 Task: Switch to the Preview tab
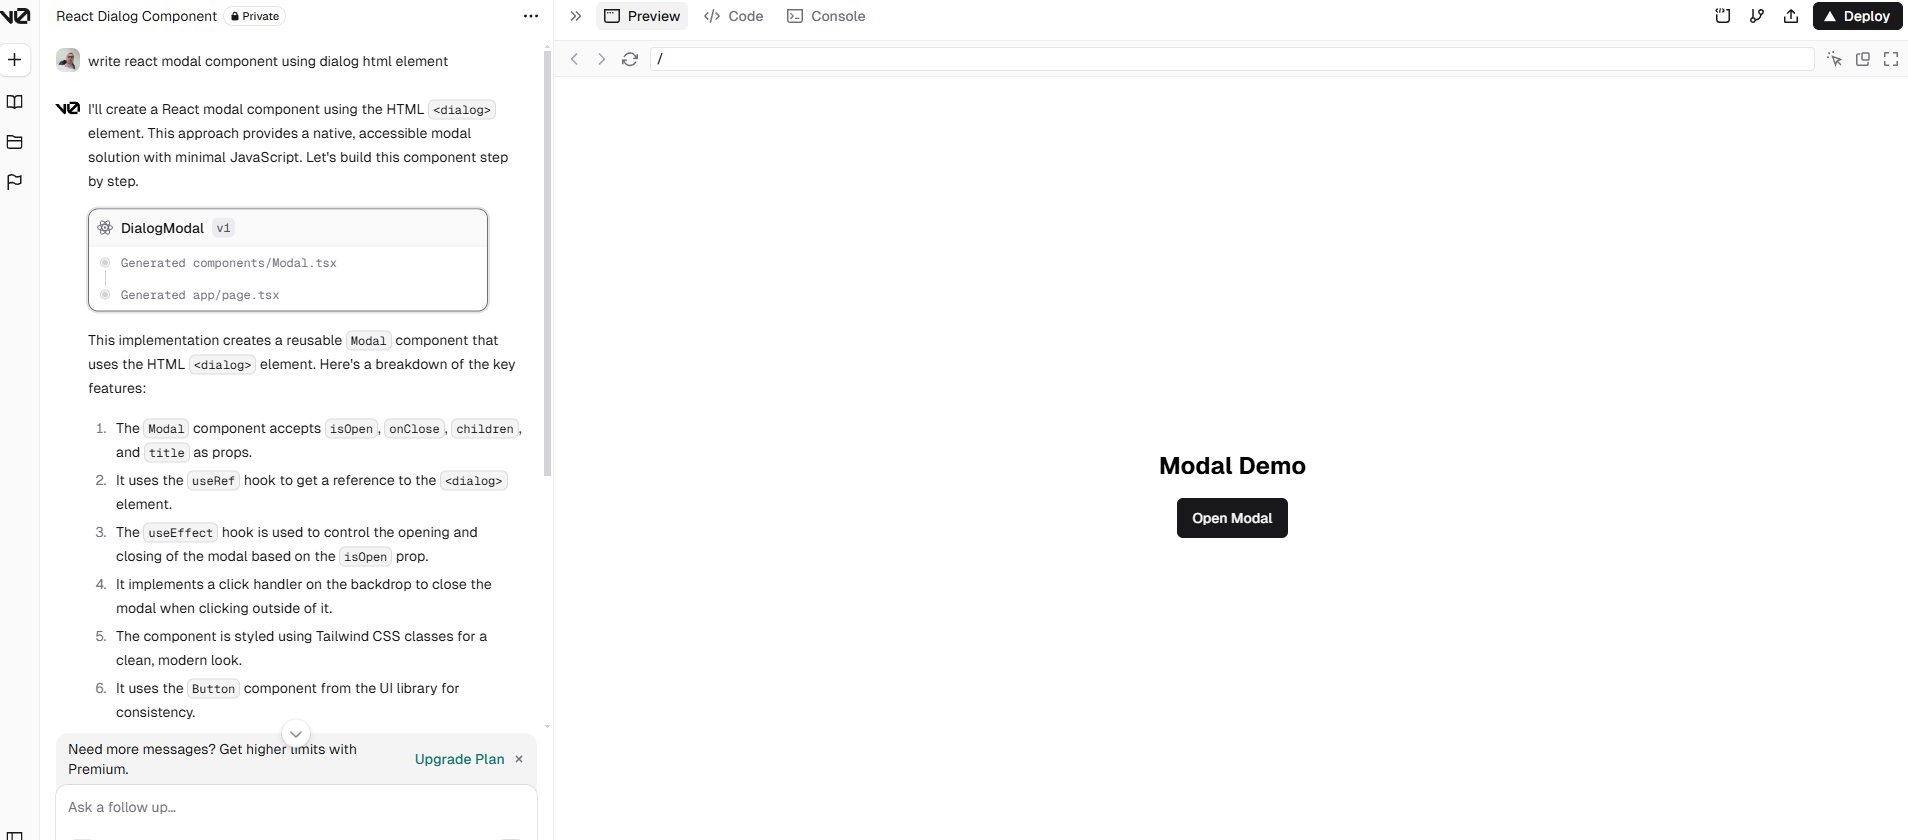point(642,16)
